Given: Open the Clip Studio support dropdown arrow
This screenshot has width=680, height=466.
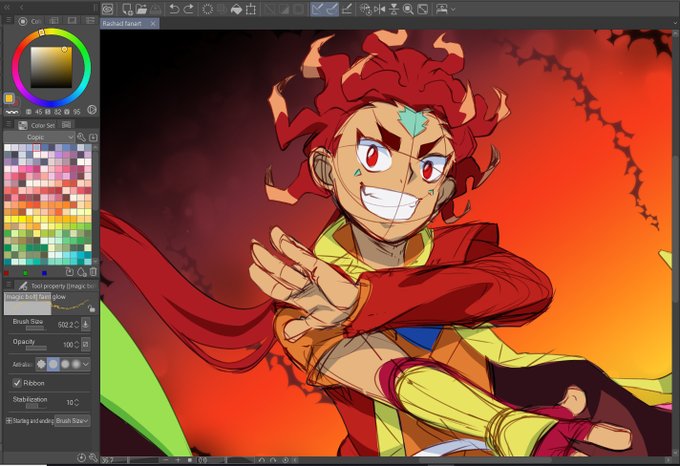Looking at the screenshot, I should (x=453, y=9).
